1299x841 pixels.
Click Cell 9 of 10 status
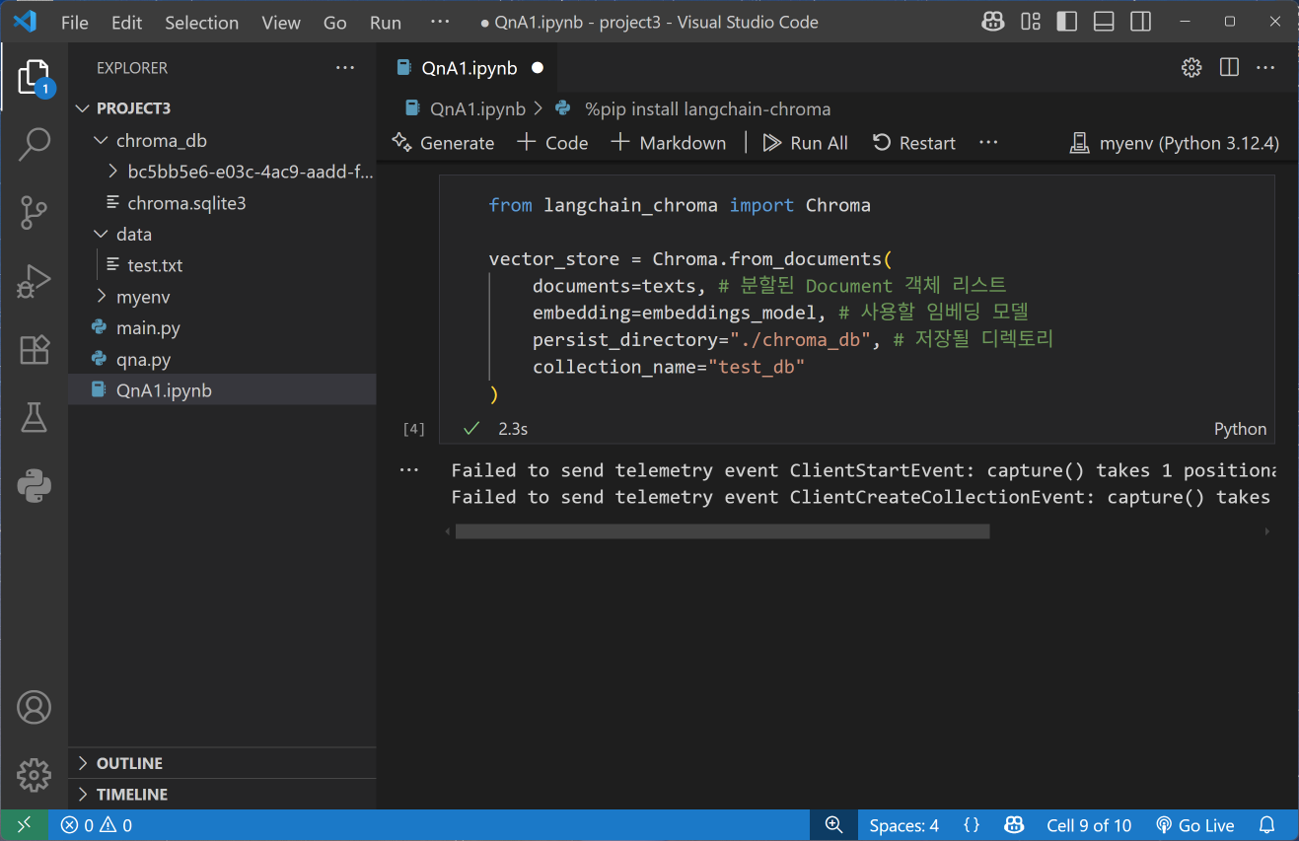[1089, 825]
